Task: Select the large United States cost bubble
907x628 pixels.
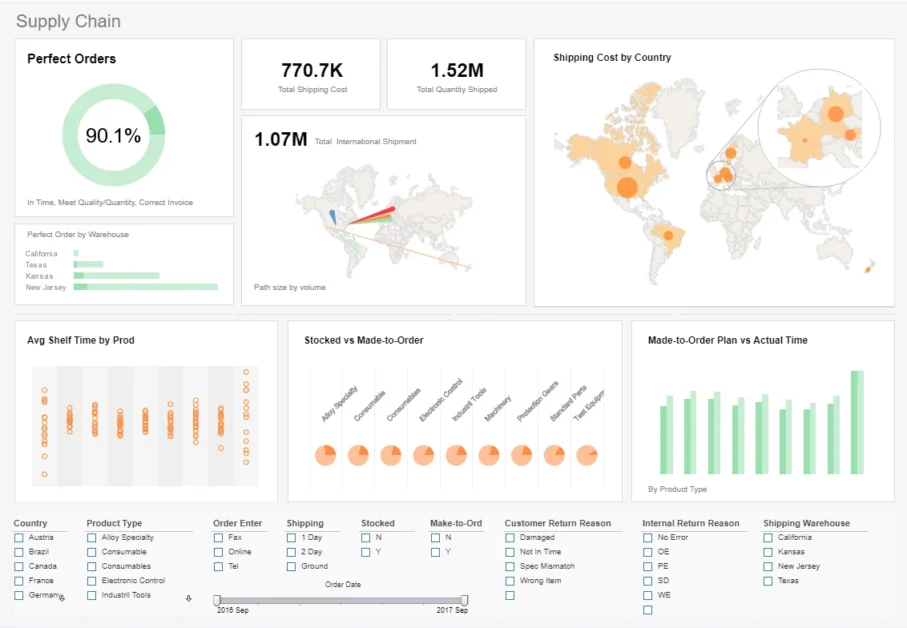Action: pyautogui.click(x=627, y=187)
